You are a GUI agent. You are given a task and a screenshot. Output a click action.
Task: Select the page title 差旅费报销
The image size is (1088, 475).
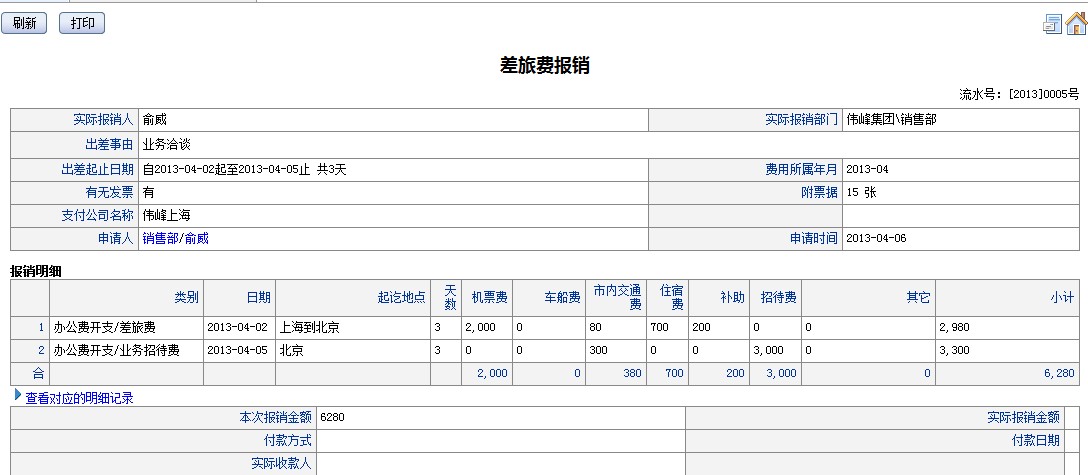click(545, 65)
